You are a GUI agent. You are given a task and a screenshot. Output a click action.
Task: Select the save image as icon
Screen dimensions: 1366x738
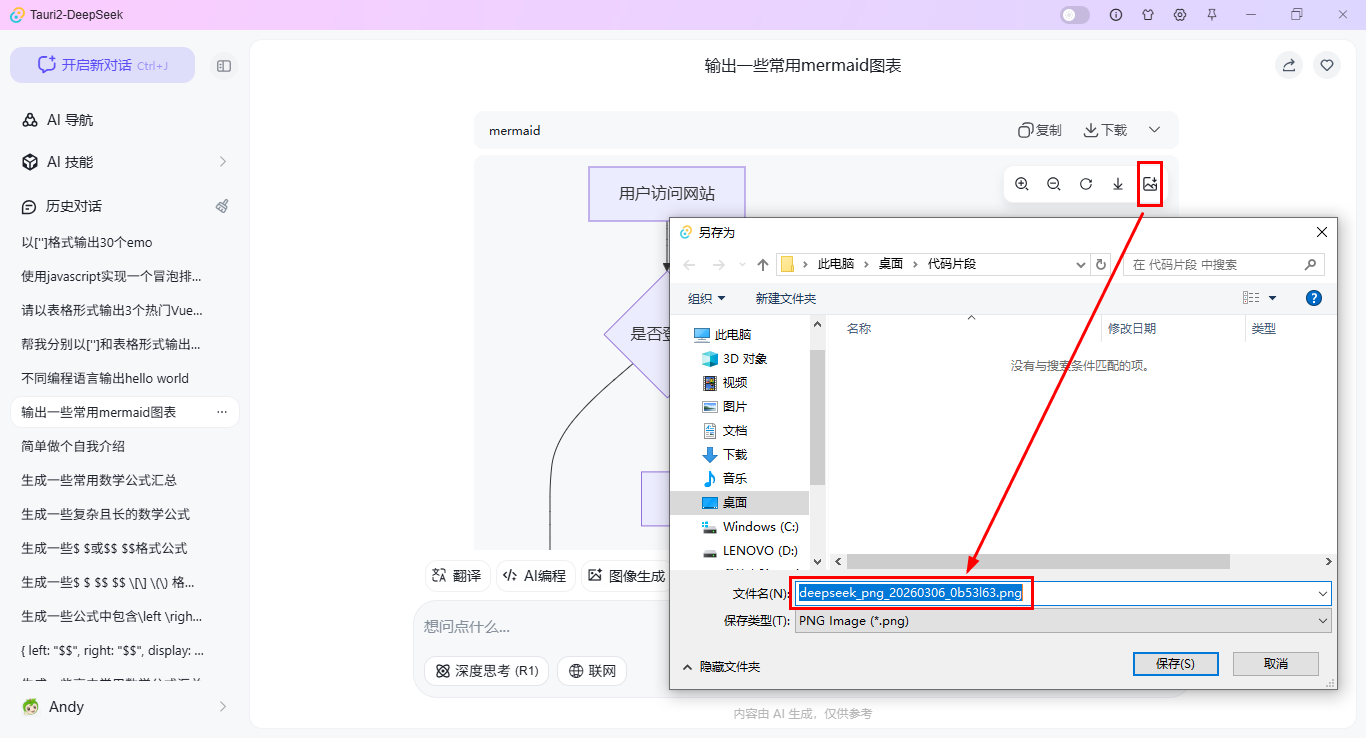1150,183
